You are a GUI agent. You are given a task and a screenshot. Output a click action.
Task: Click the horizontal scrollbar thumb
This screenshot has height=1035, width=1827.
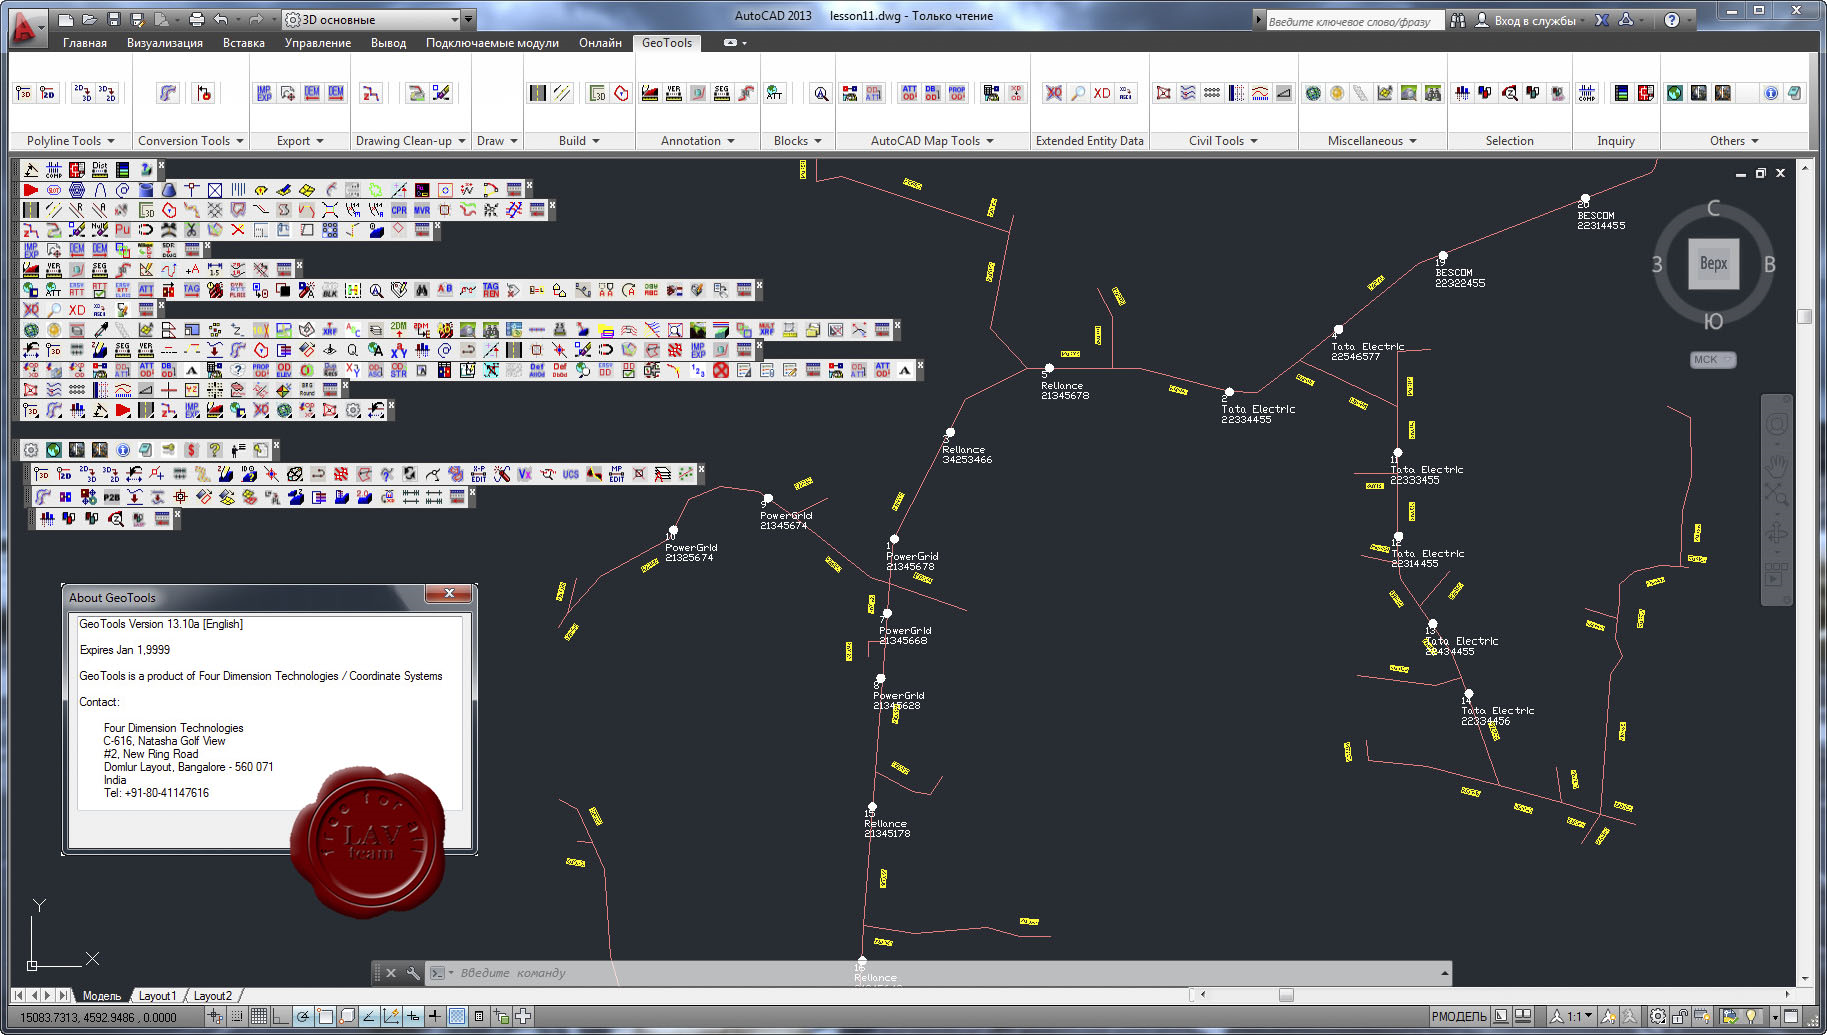(1286, 995)
